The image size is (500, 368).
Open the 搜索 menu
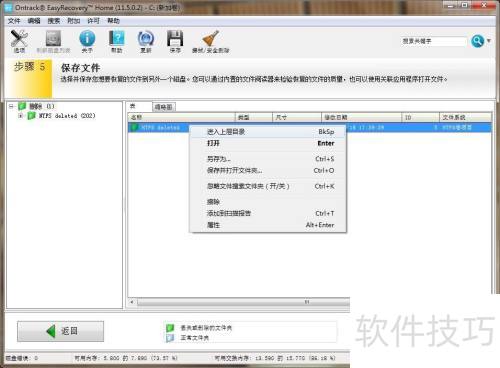coord(54,21)
